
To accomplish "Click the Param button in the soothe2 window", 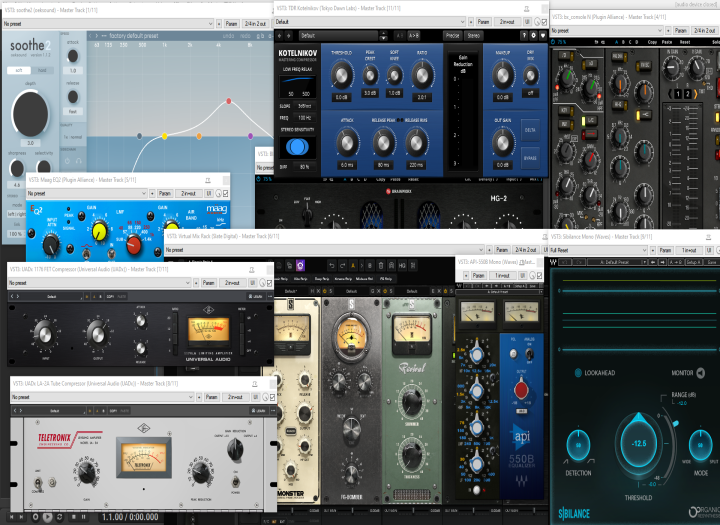I will pos(231,23).
